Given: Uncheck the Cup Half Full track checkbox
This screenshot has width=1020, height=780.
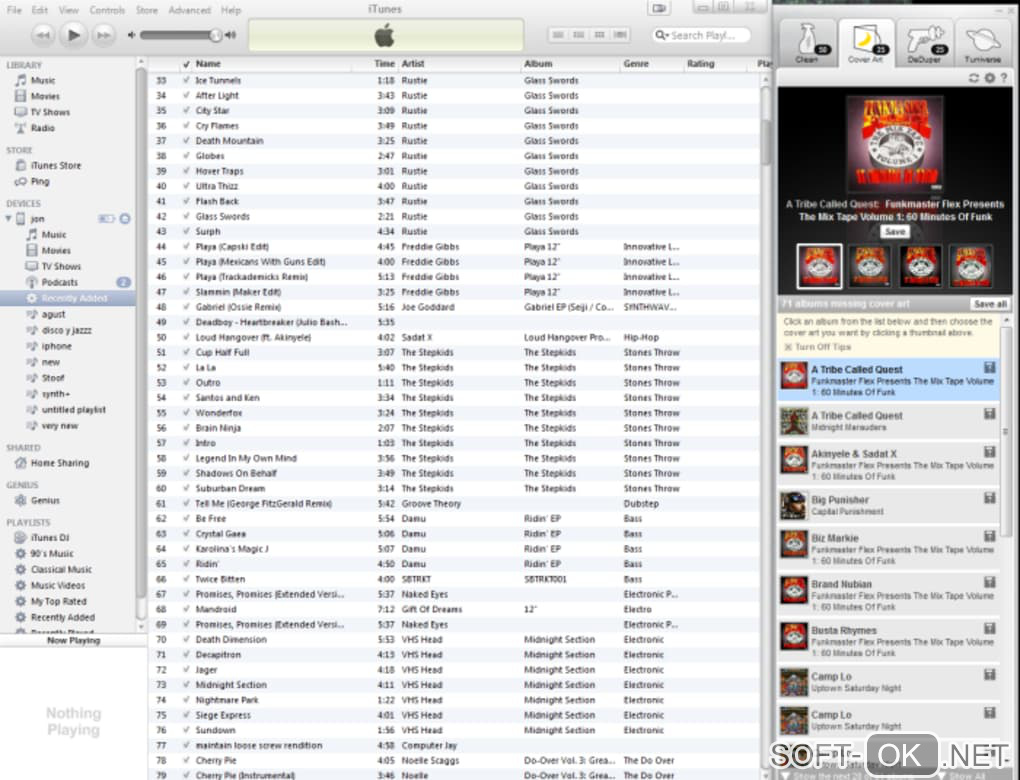Looking at the screenshot, I should (x=187, y=353).
